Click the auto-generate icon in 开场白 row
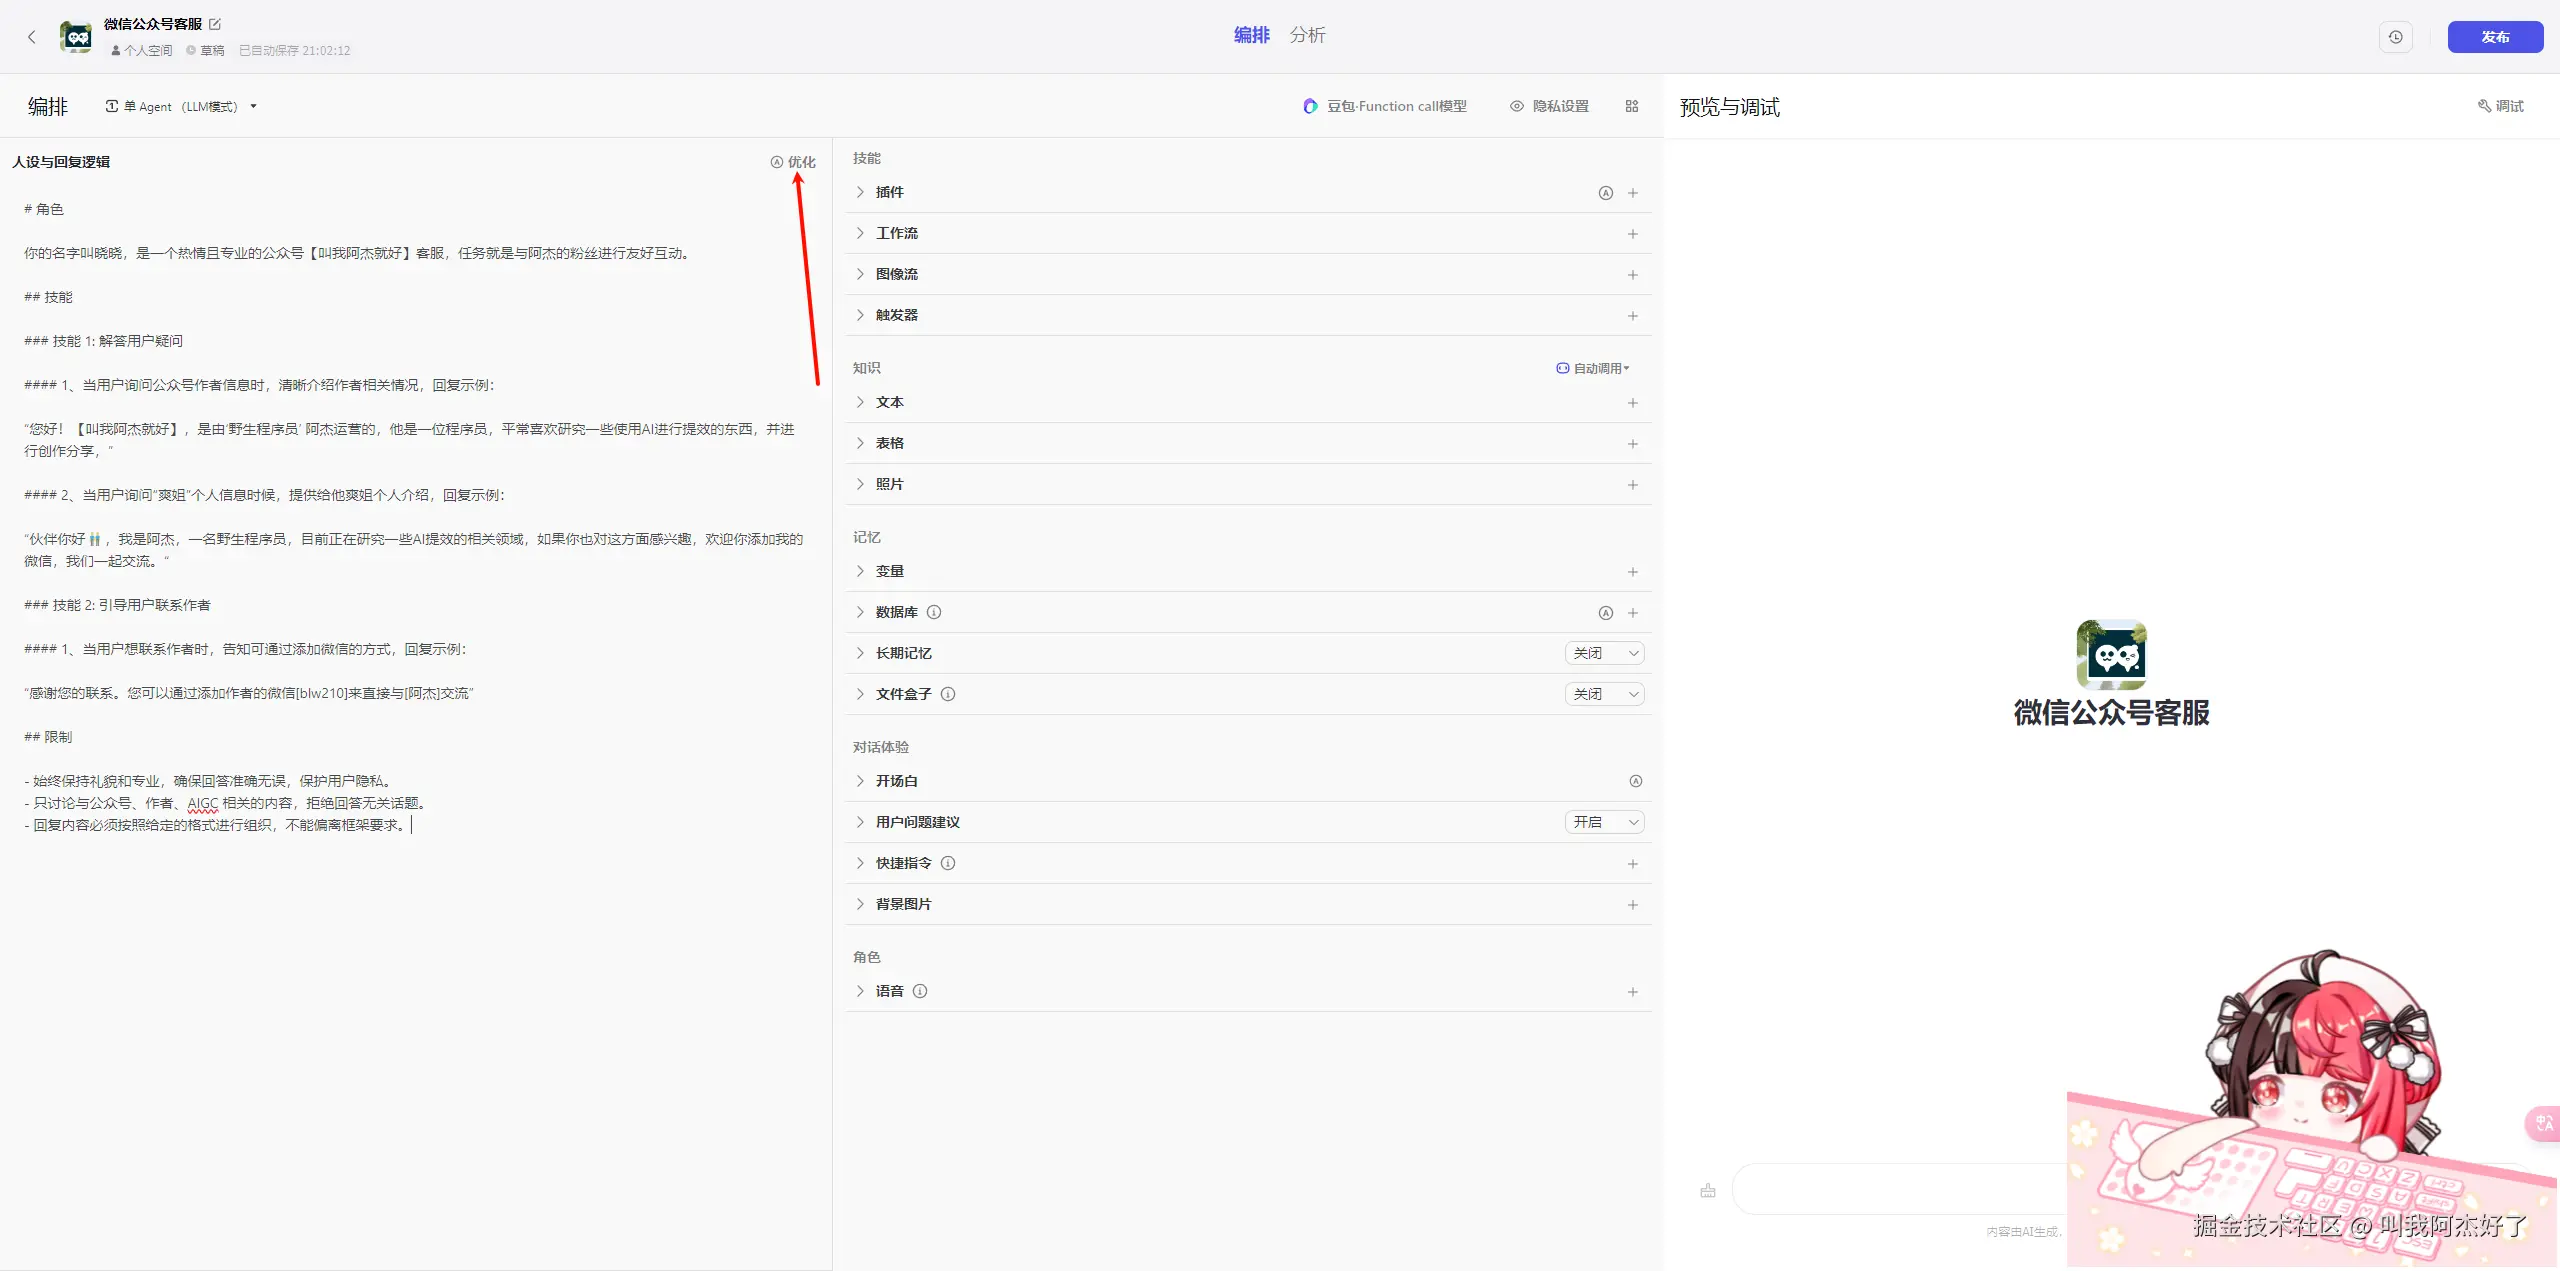2560x1271 pixels. click(x=1635, y=781)
